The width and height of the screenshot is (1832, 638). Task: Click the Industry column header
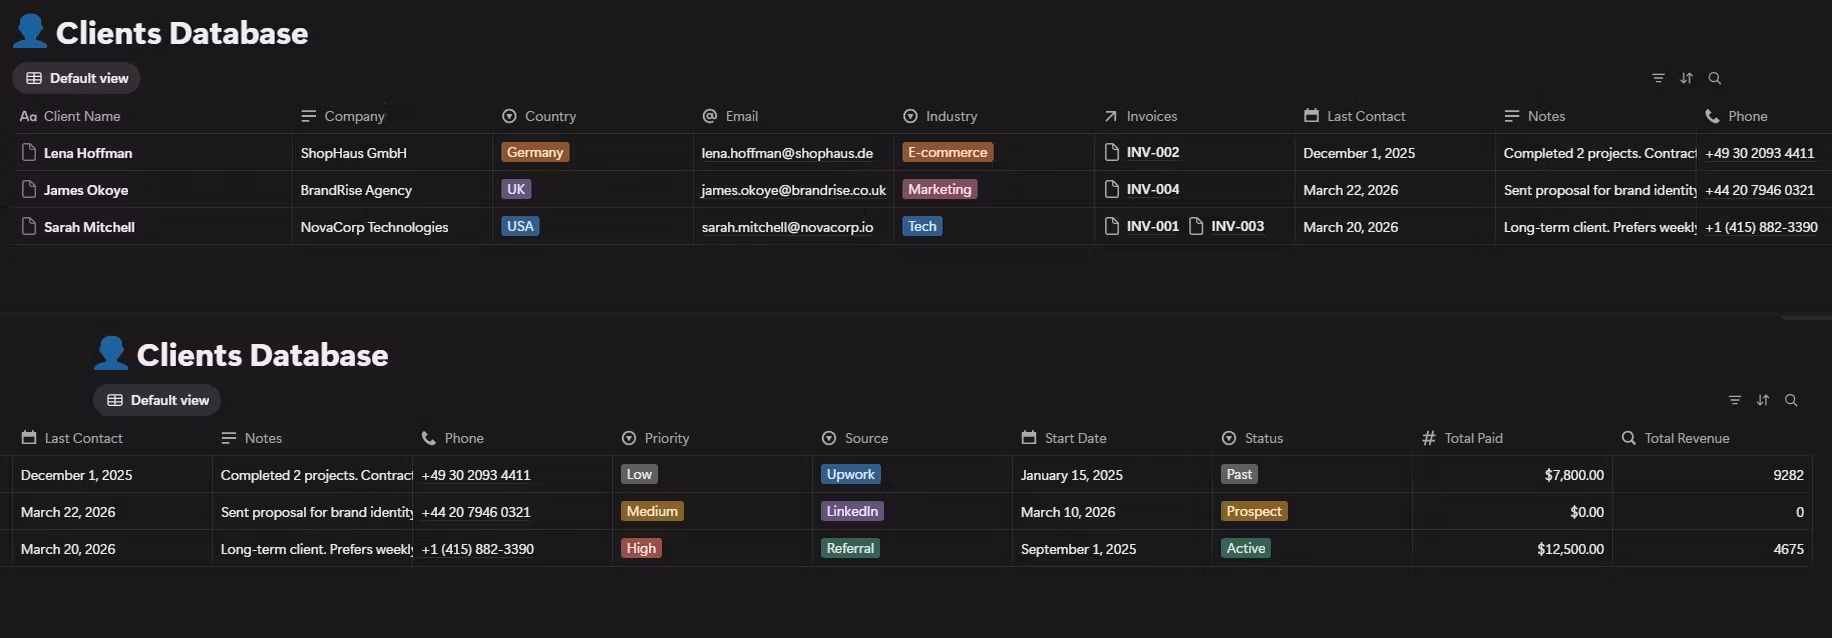coord(951,116)
